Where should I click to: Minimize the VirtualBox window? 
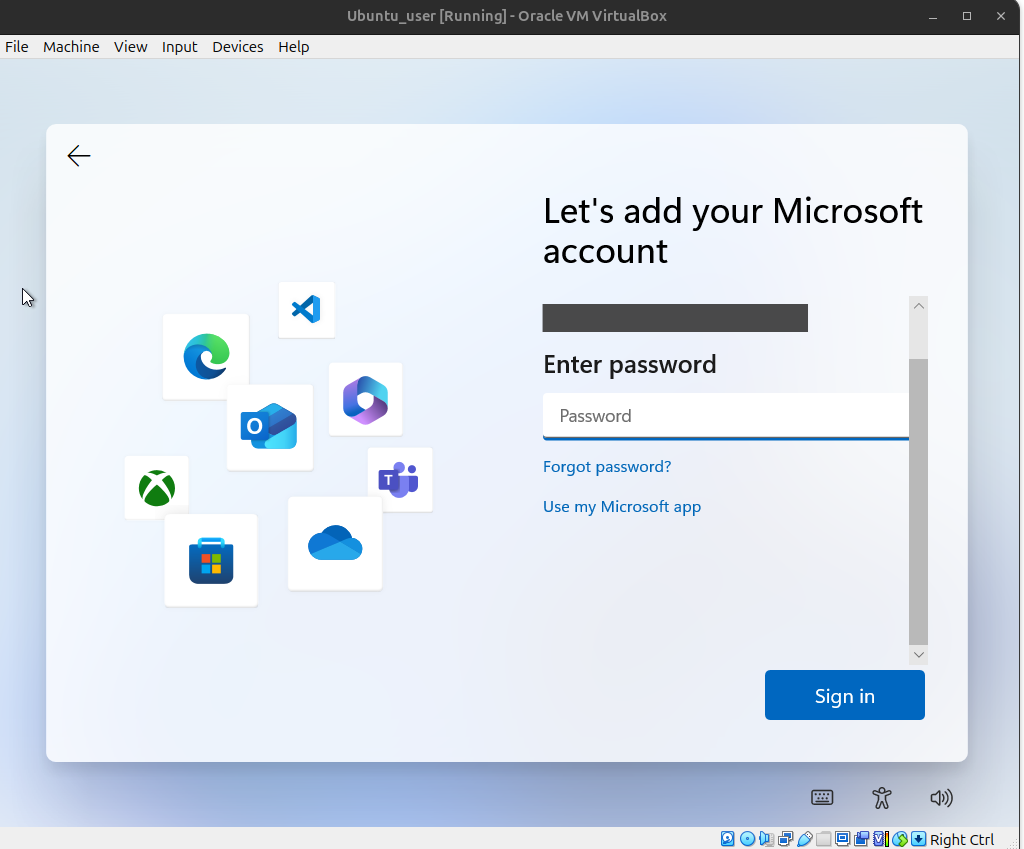(x=933, y=16)
